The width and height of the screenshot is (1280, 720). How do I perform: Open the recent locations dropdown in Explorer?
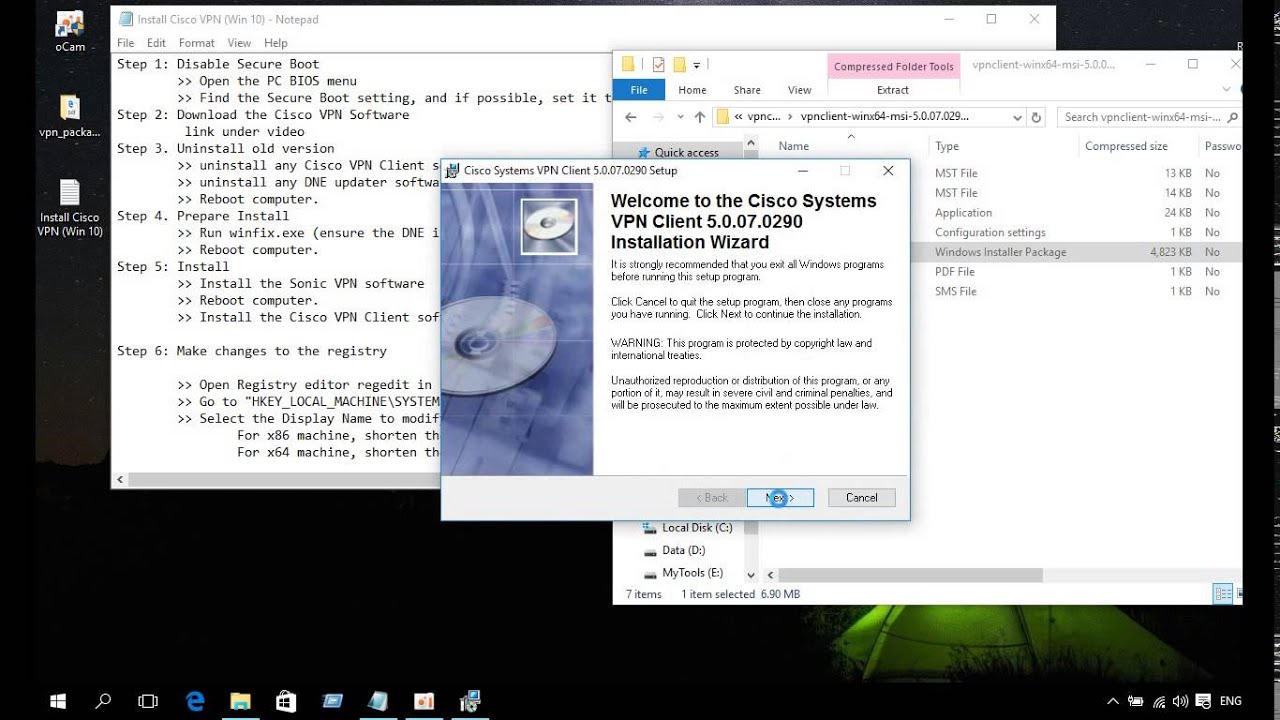click(x=680, y=117)
